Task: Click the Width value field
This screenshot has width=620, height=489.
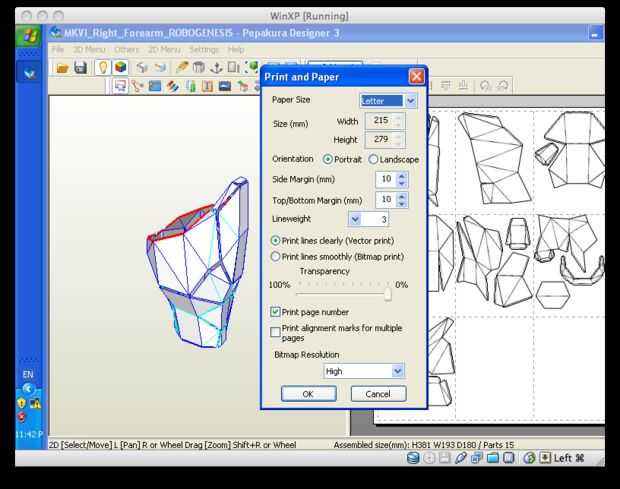Action: point(380,121)
